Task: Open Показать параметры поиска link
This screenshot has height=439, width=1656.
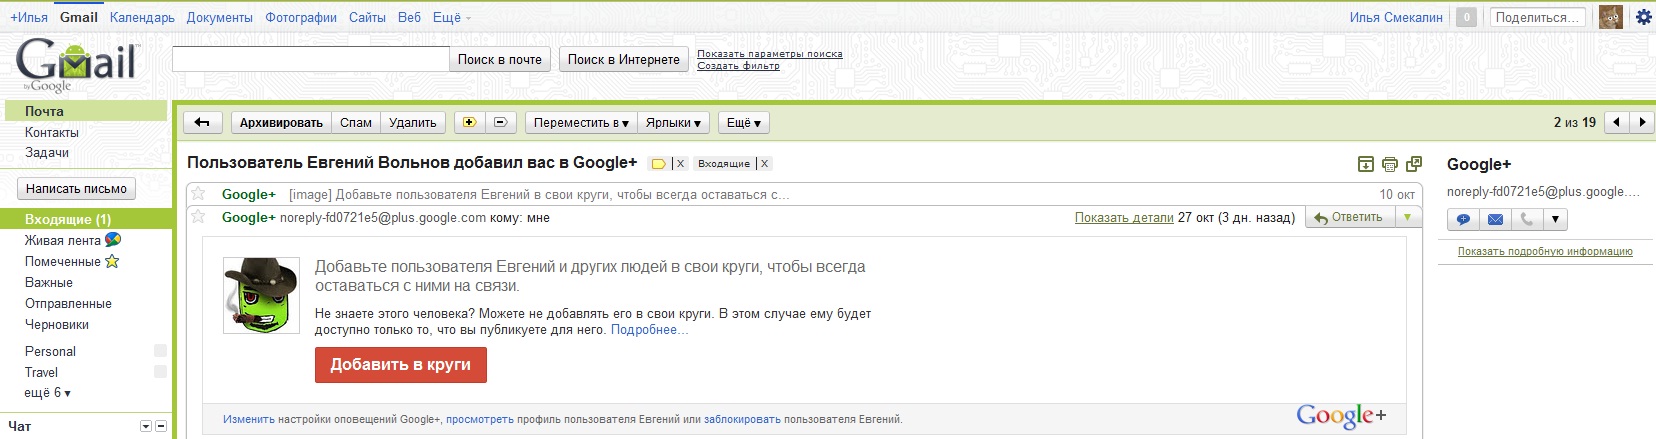Action: 770,54
